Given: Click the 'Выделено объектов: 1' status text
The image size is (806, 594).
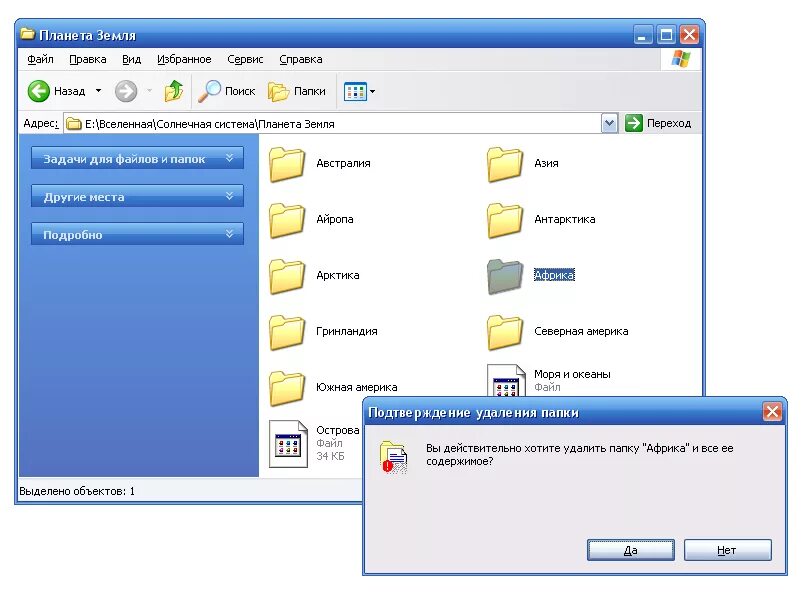Looking at the screenshot, I should 77,491.
